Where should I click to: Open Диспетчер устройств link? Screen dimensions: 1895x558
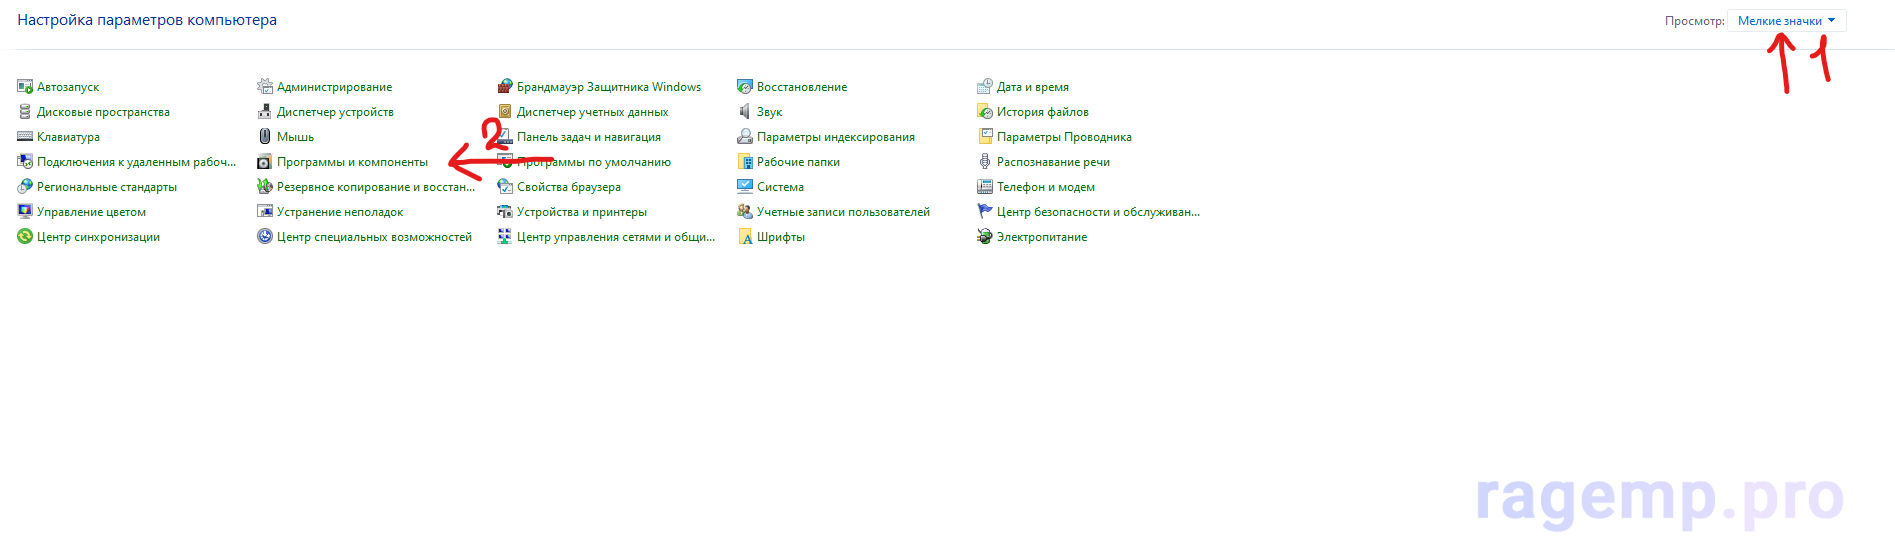tap(335, 112)
